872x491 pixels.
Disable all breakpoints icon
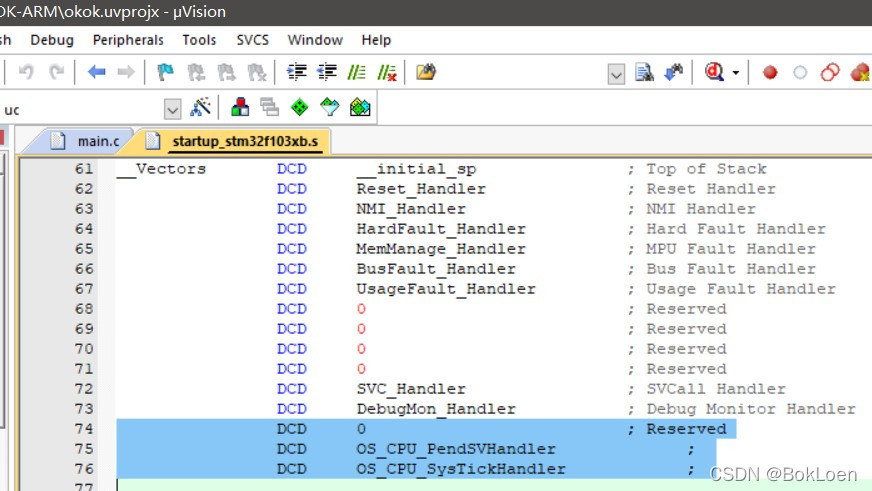click(830, 72)
